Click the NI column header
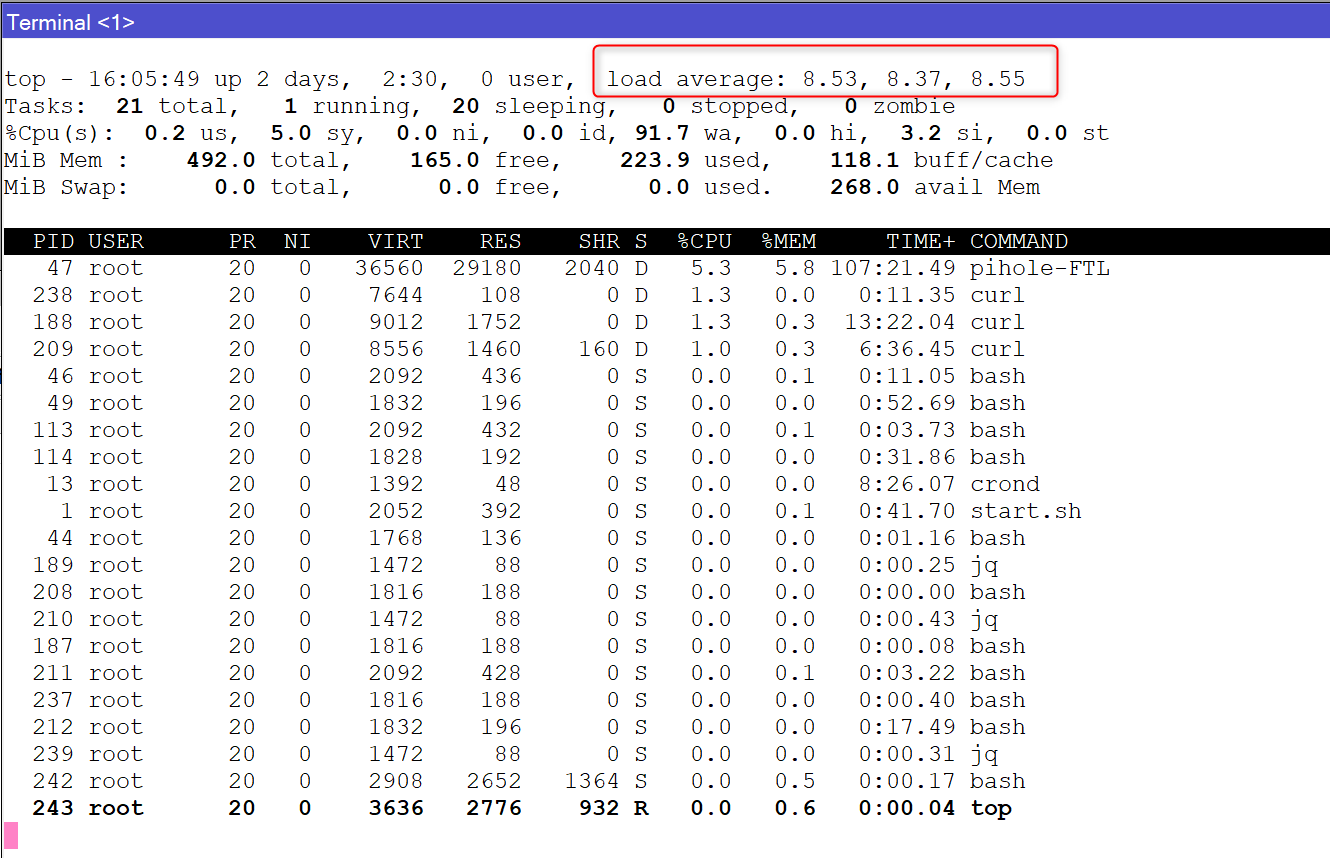Image resolution: width=1330 pixels, height=858 pixels. click(297, 241)
